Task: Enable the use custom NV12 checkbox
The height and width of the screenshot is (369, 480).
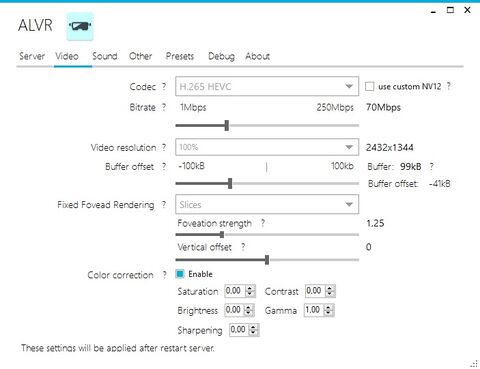Action: [x=369, y=87]
